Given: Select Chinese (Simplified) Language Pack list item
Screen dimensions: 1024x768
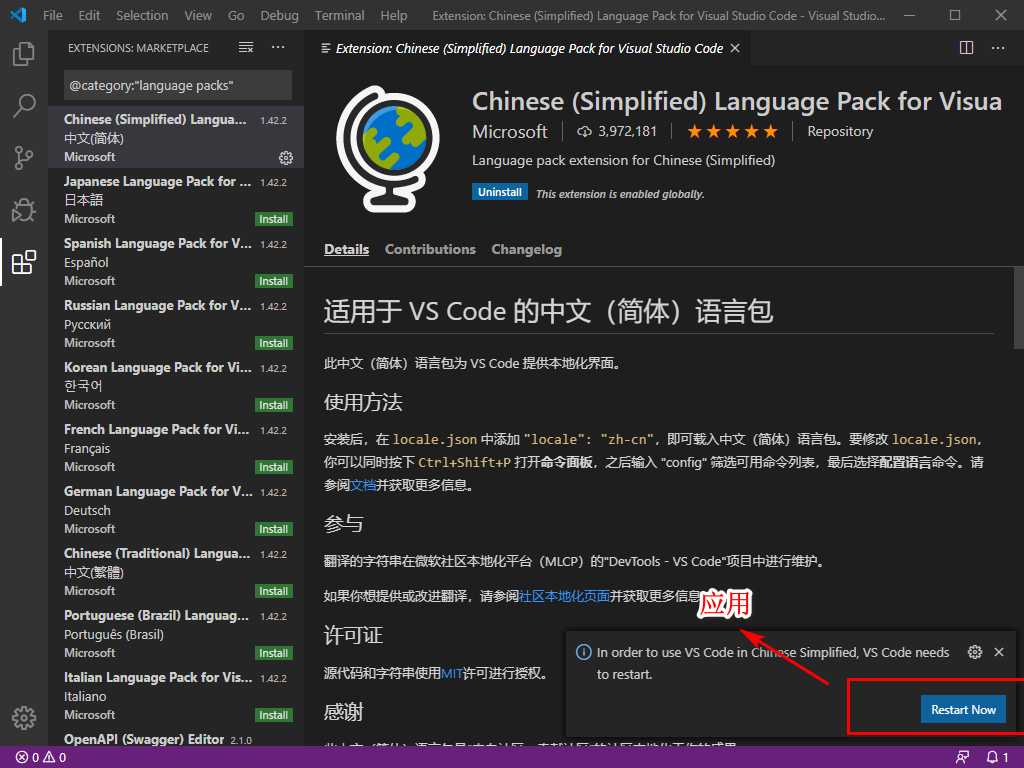Looking at the screenshot, I should 176,137.
